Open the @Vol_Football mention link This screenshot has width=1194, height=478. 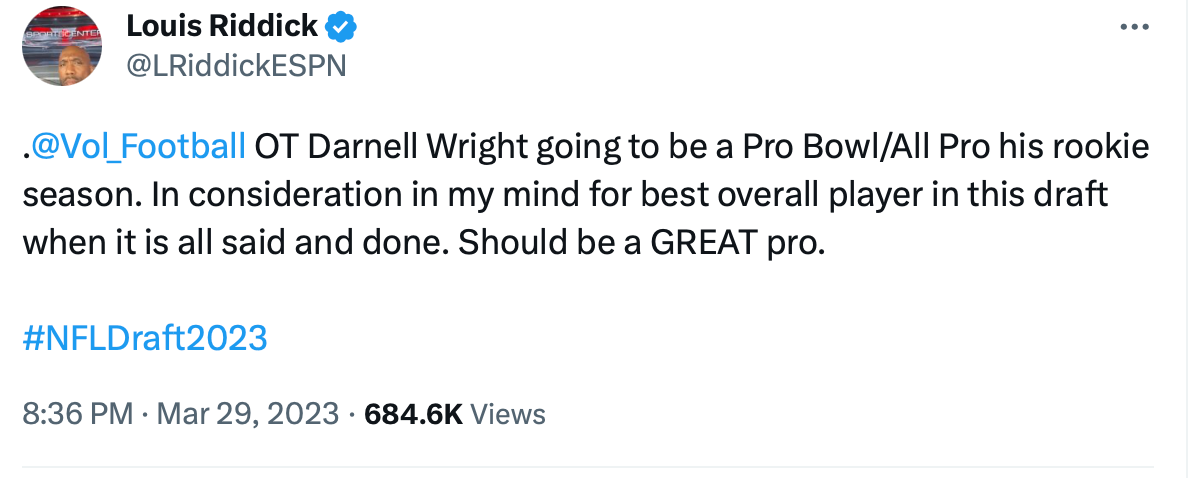[138, 147]
